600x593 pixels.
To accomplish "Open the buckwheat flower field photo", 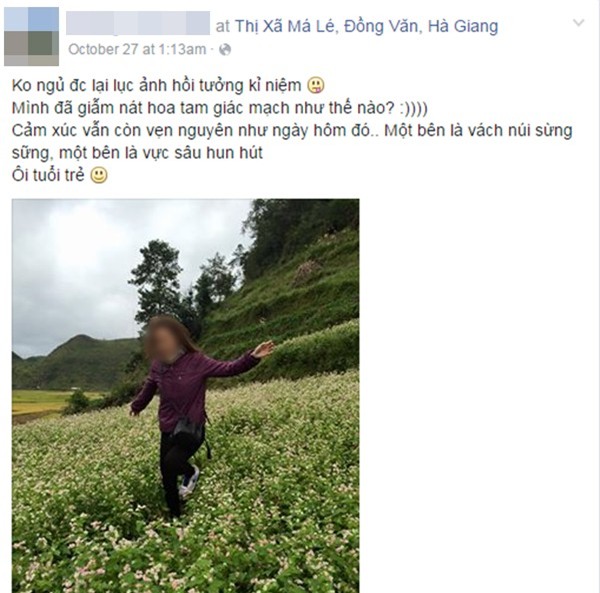I will point(186,396).
